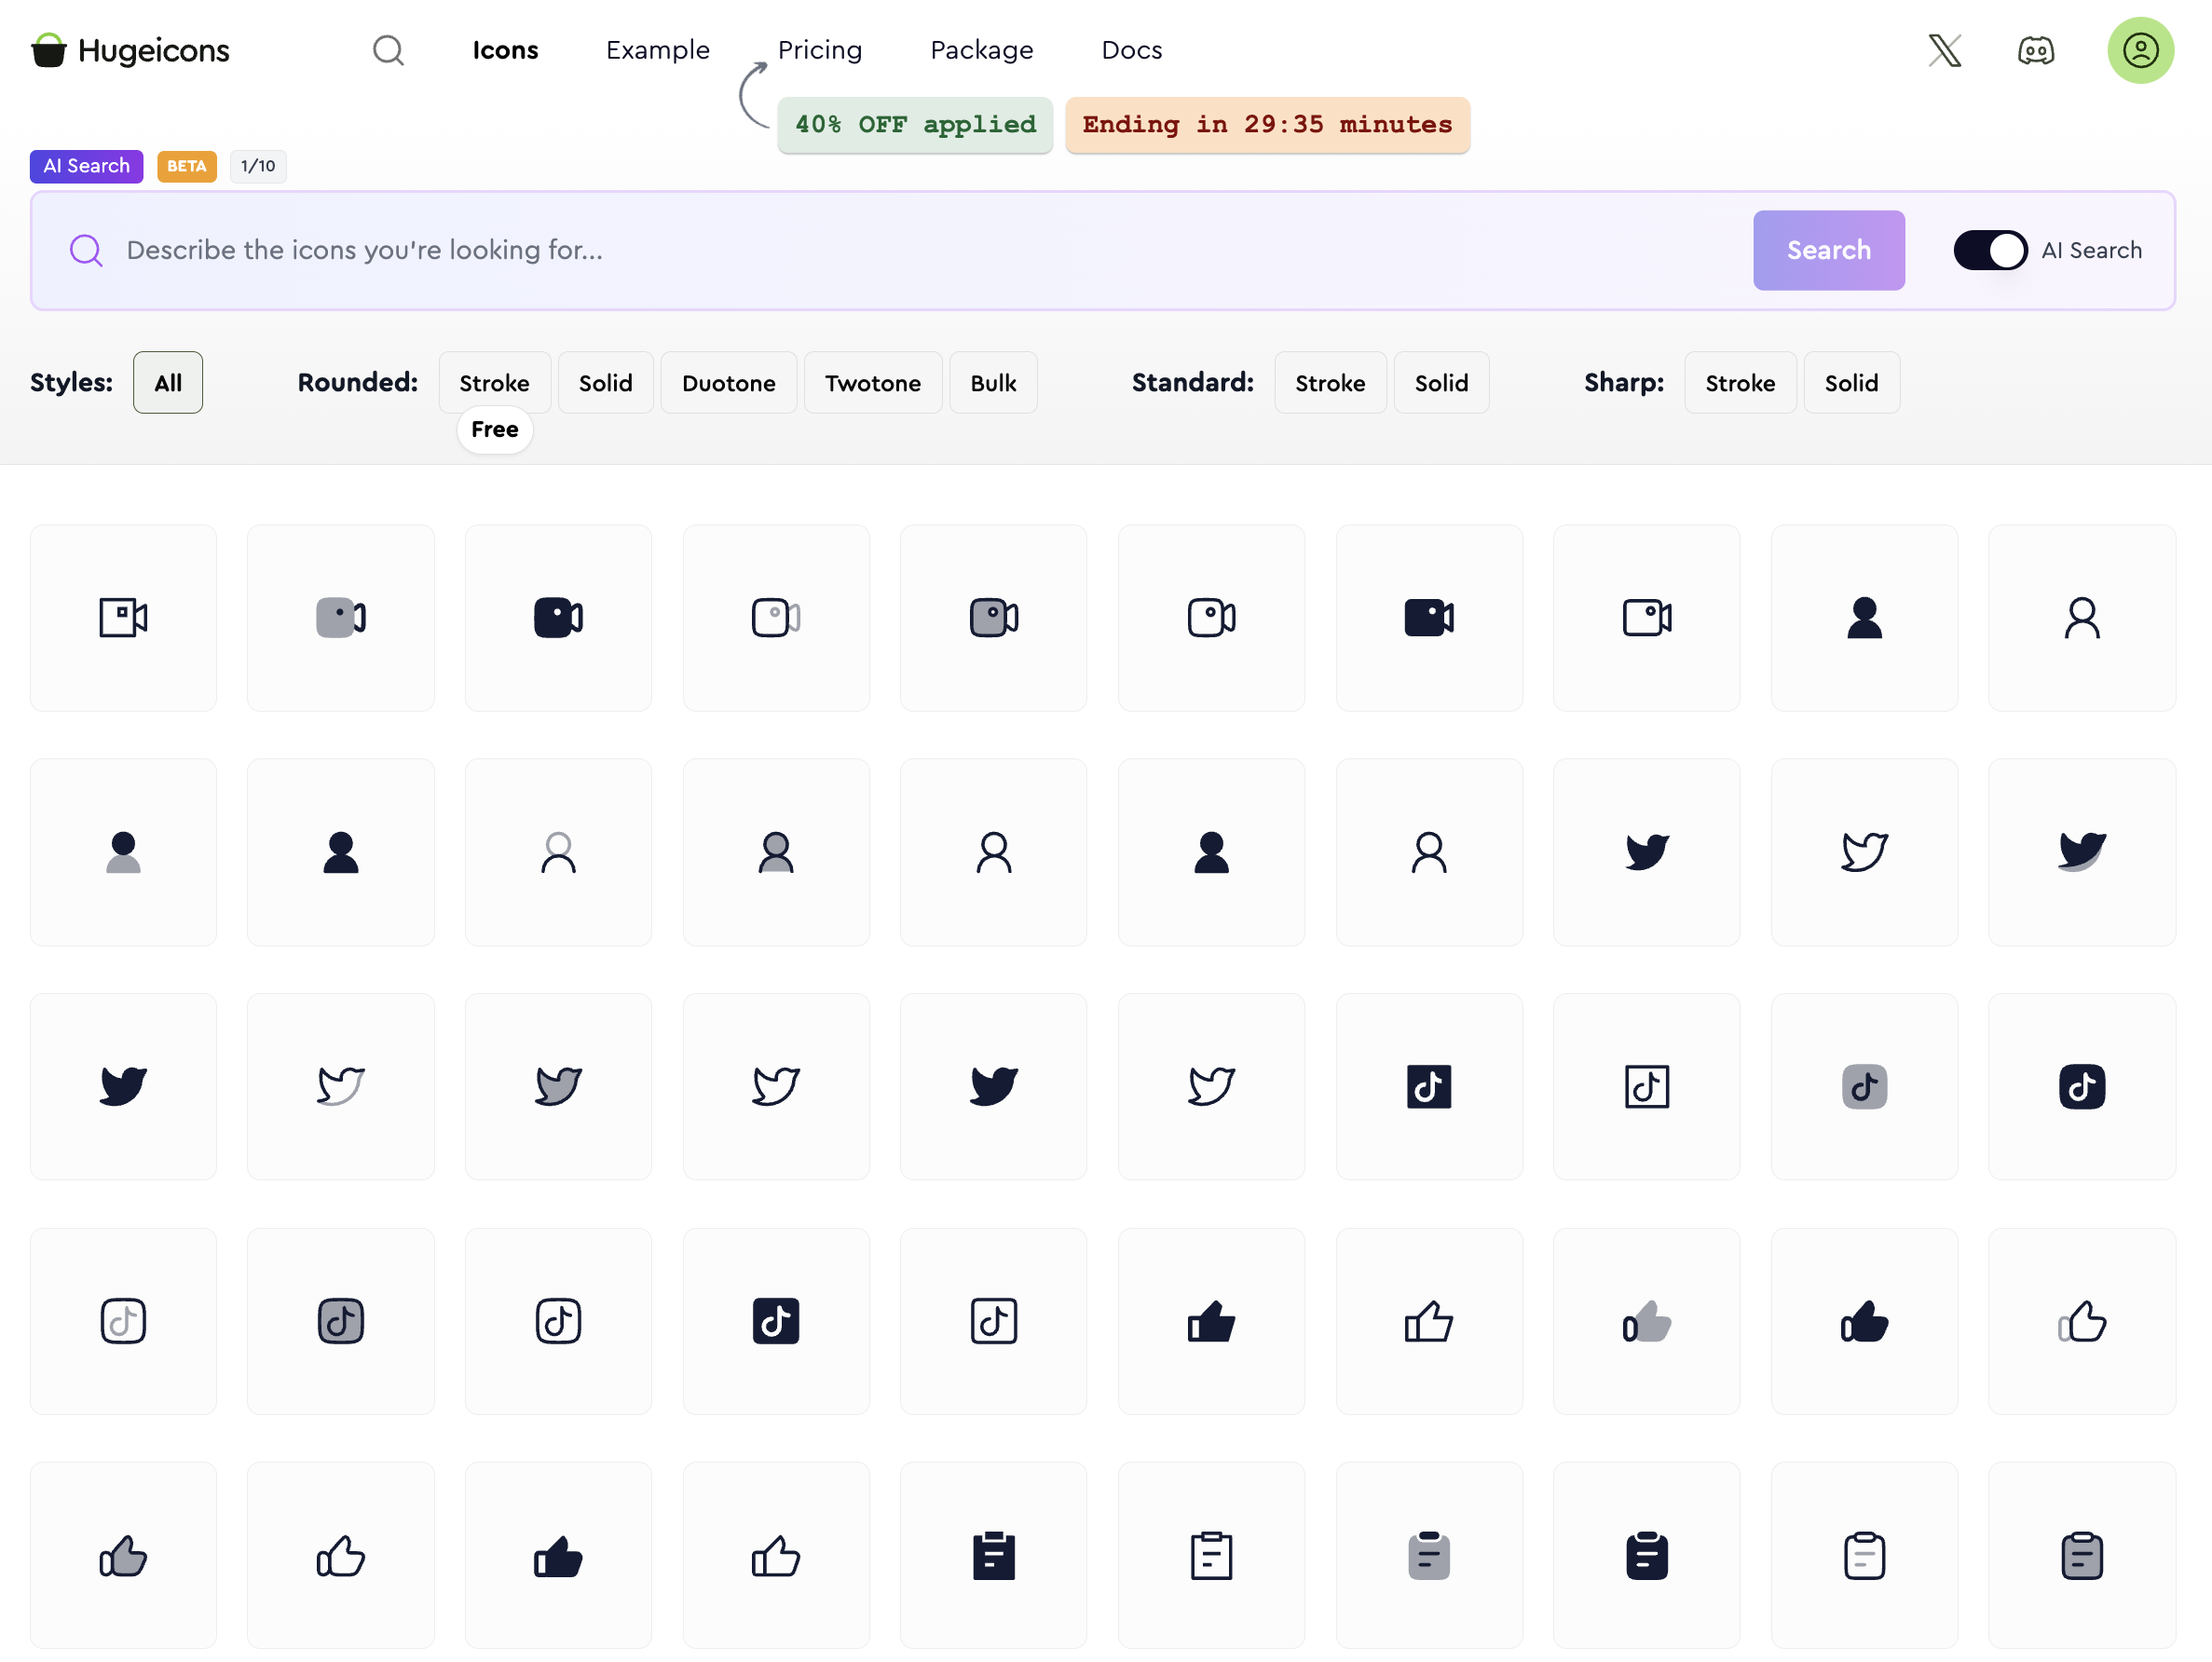Select the Stroke filter under Sharp styles
Image resolution: width=2212 pixels, height=1662 pixels.
pos(1740,382)
